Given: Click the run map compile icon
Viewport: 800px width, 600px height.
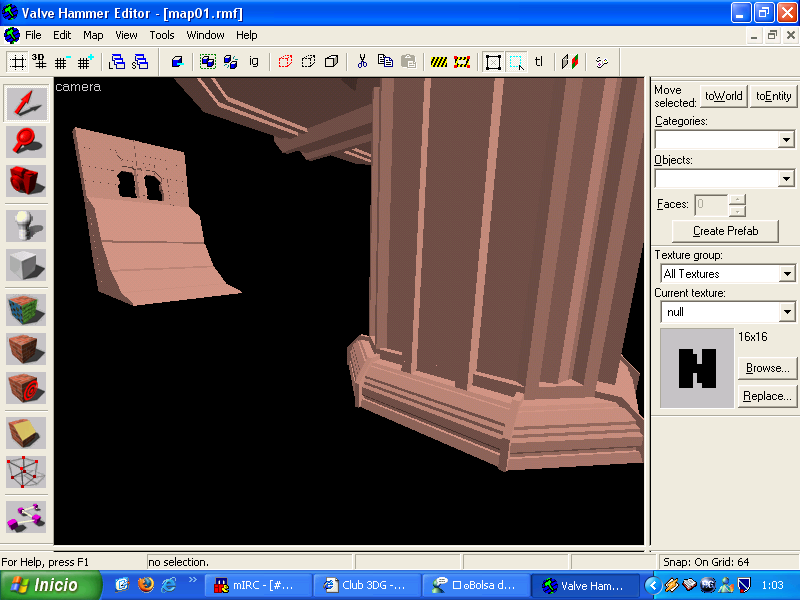Looking at the screenshot, I should click(x=602, y=62).
